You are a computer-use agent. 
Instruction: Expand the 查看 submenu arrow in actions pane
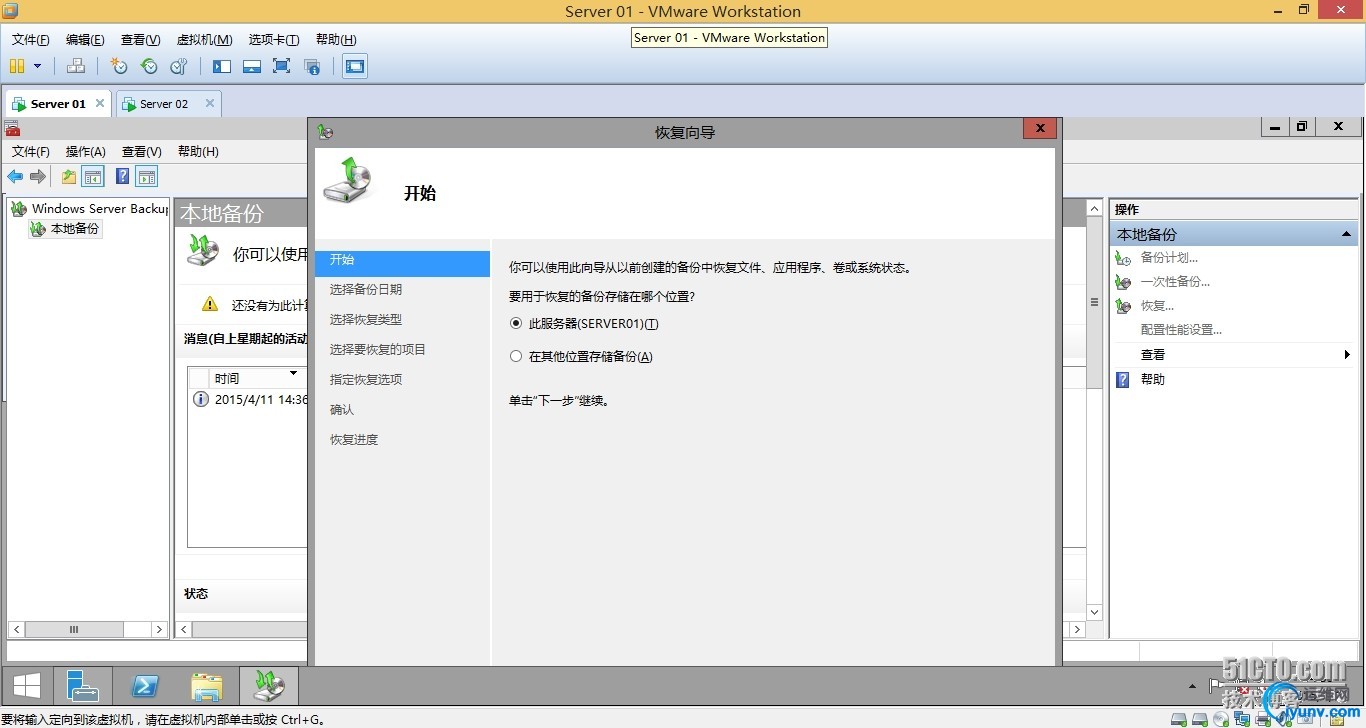pos(1347,355)
